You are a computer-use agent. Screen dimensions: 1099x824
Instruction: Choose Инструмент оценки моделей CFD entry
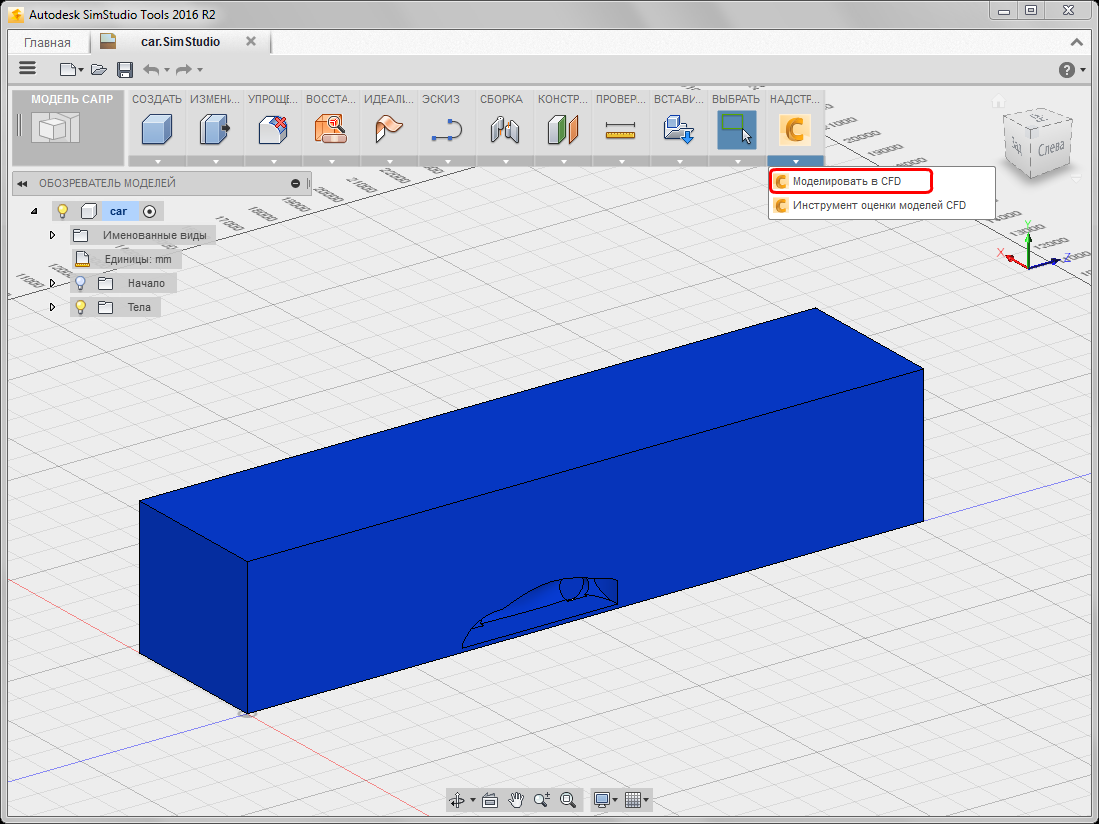click(882, 205)
